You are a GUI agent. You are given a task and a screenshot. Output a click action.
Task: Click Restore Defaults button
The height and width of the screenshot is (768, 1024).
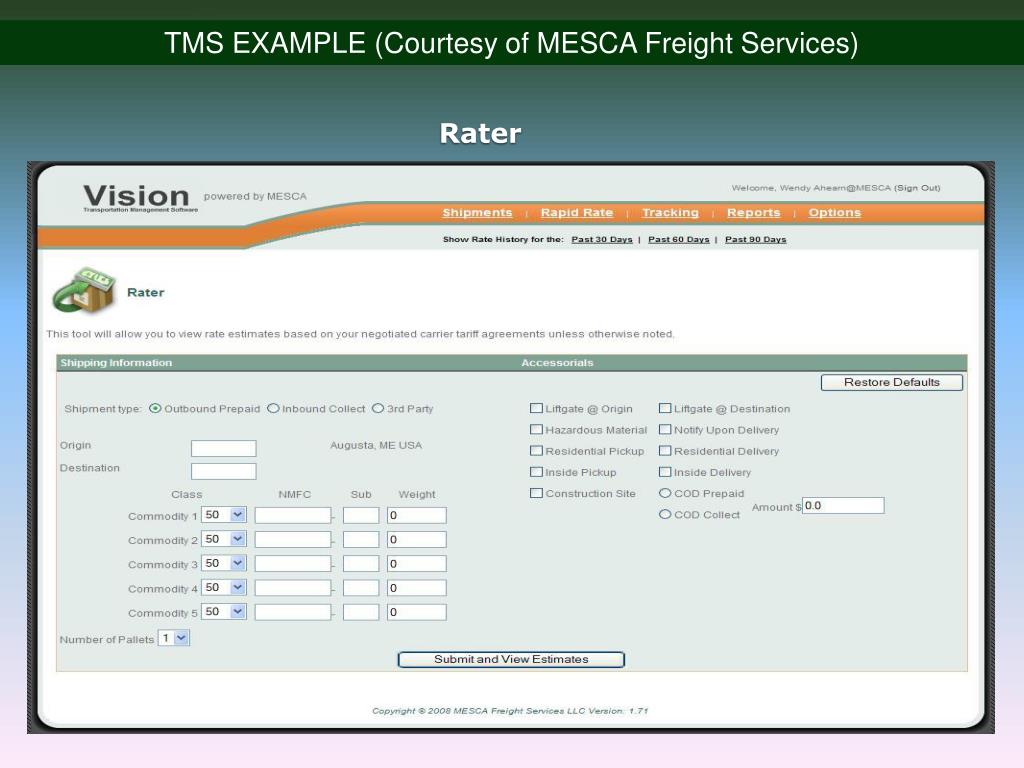(x=891, y=383)
